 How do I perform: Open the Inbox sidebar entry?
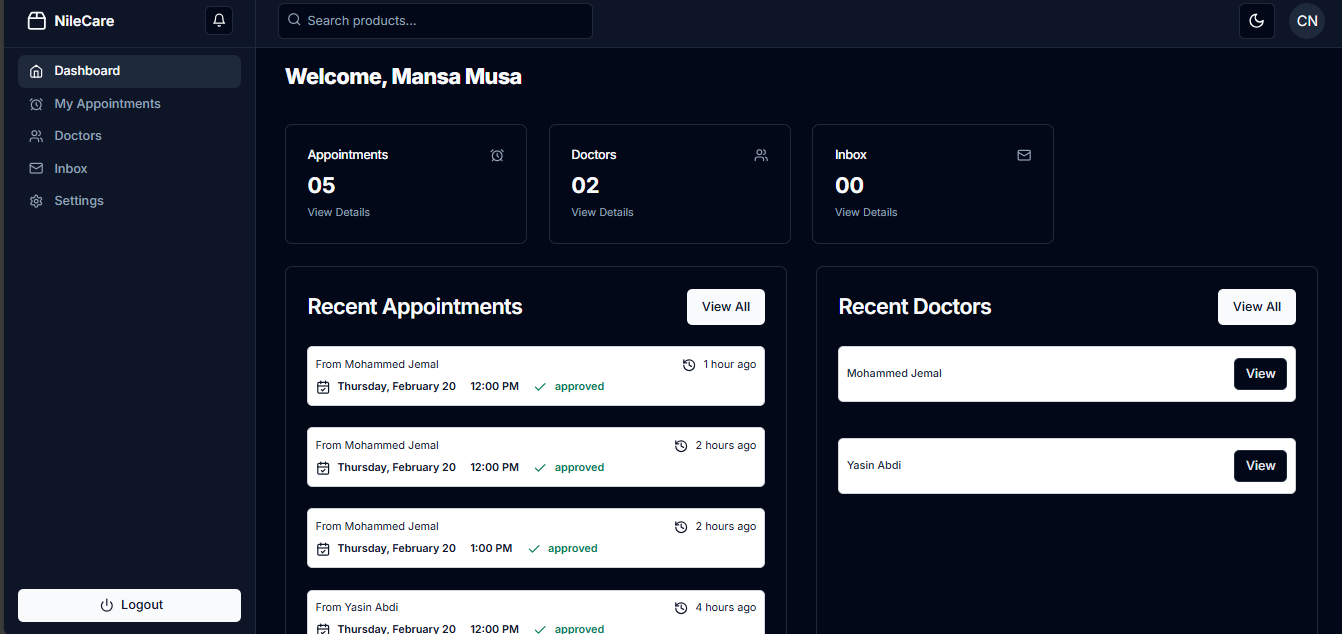tap(70, 168)
